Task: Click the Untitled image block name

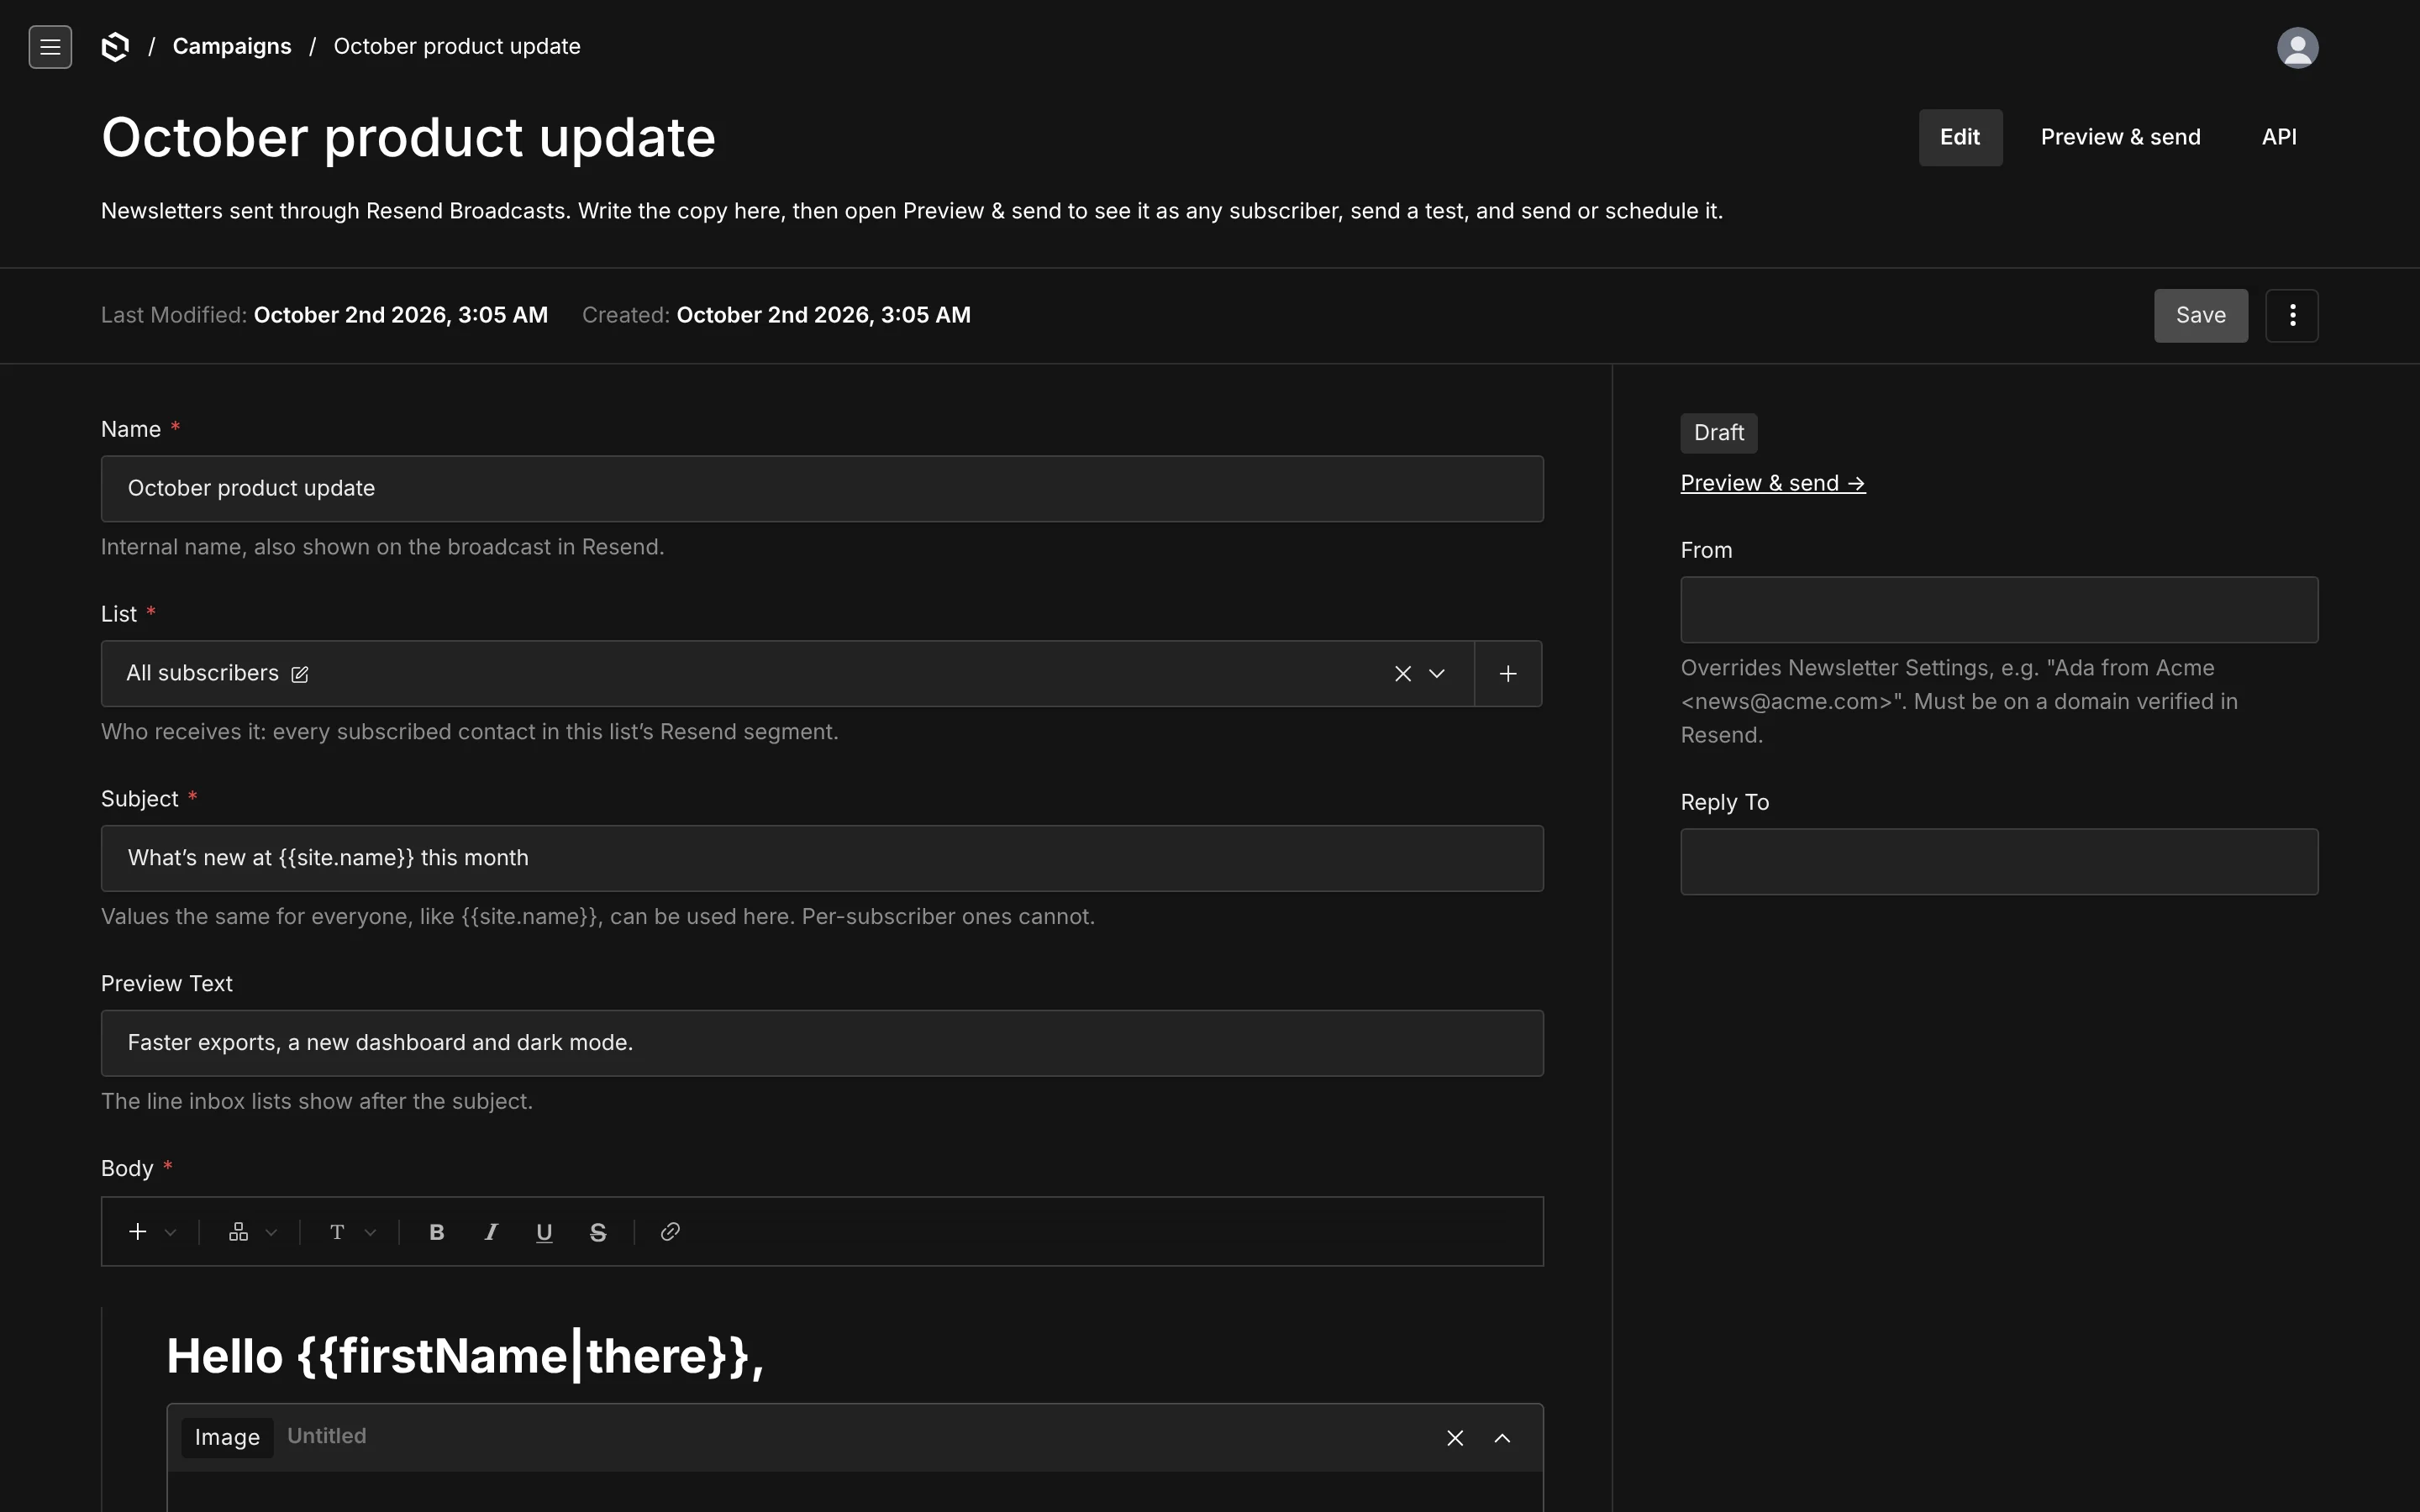Action: [x=327, y=1436]
